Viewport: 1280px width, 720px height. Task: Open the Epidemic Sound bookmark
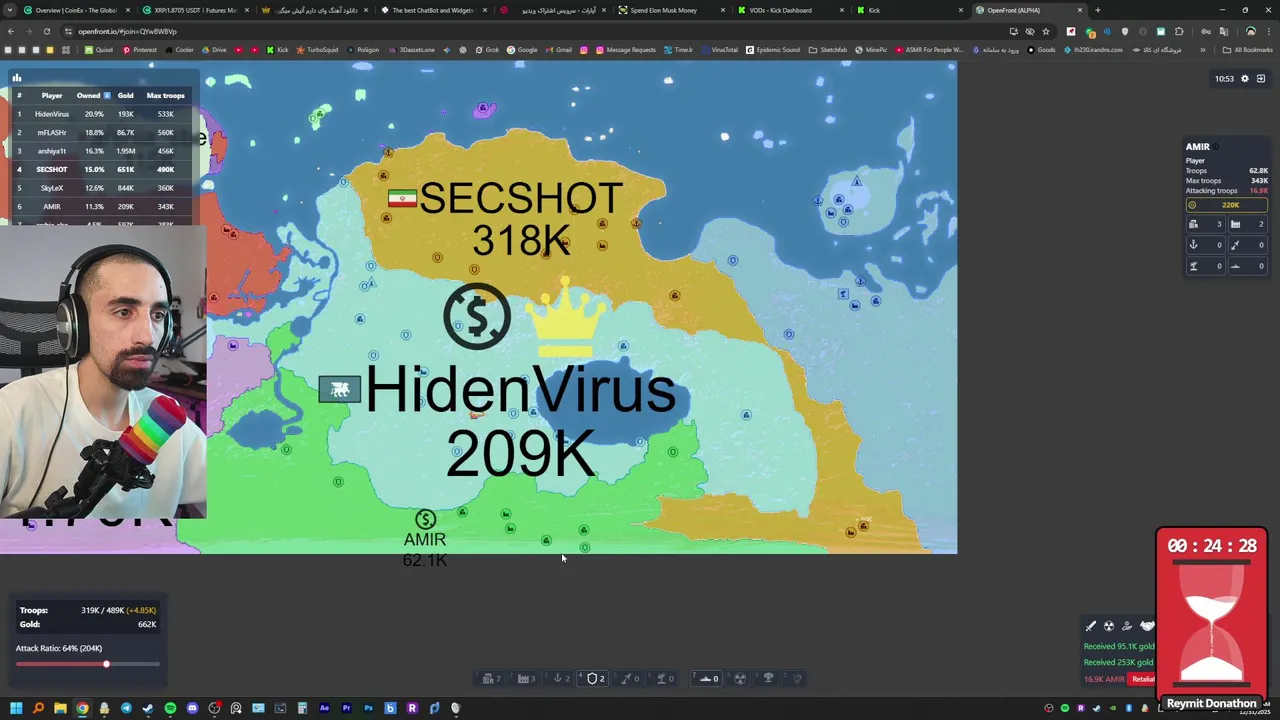click(x=773, y=50)
